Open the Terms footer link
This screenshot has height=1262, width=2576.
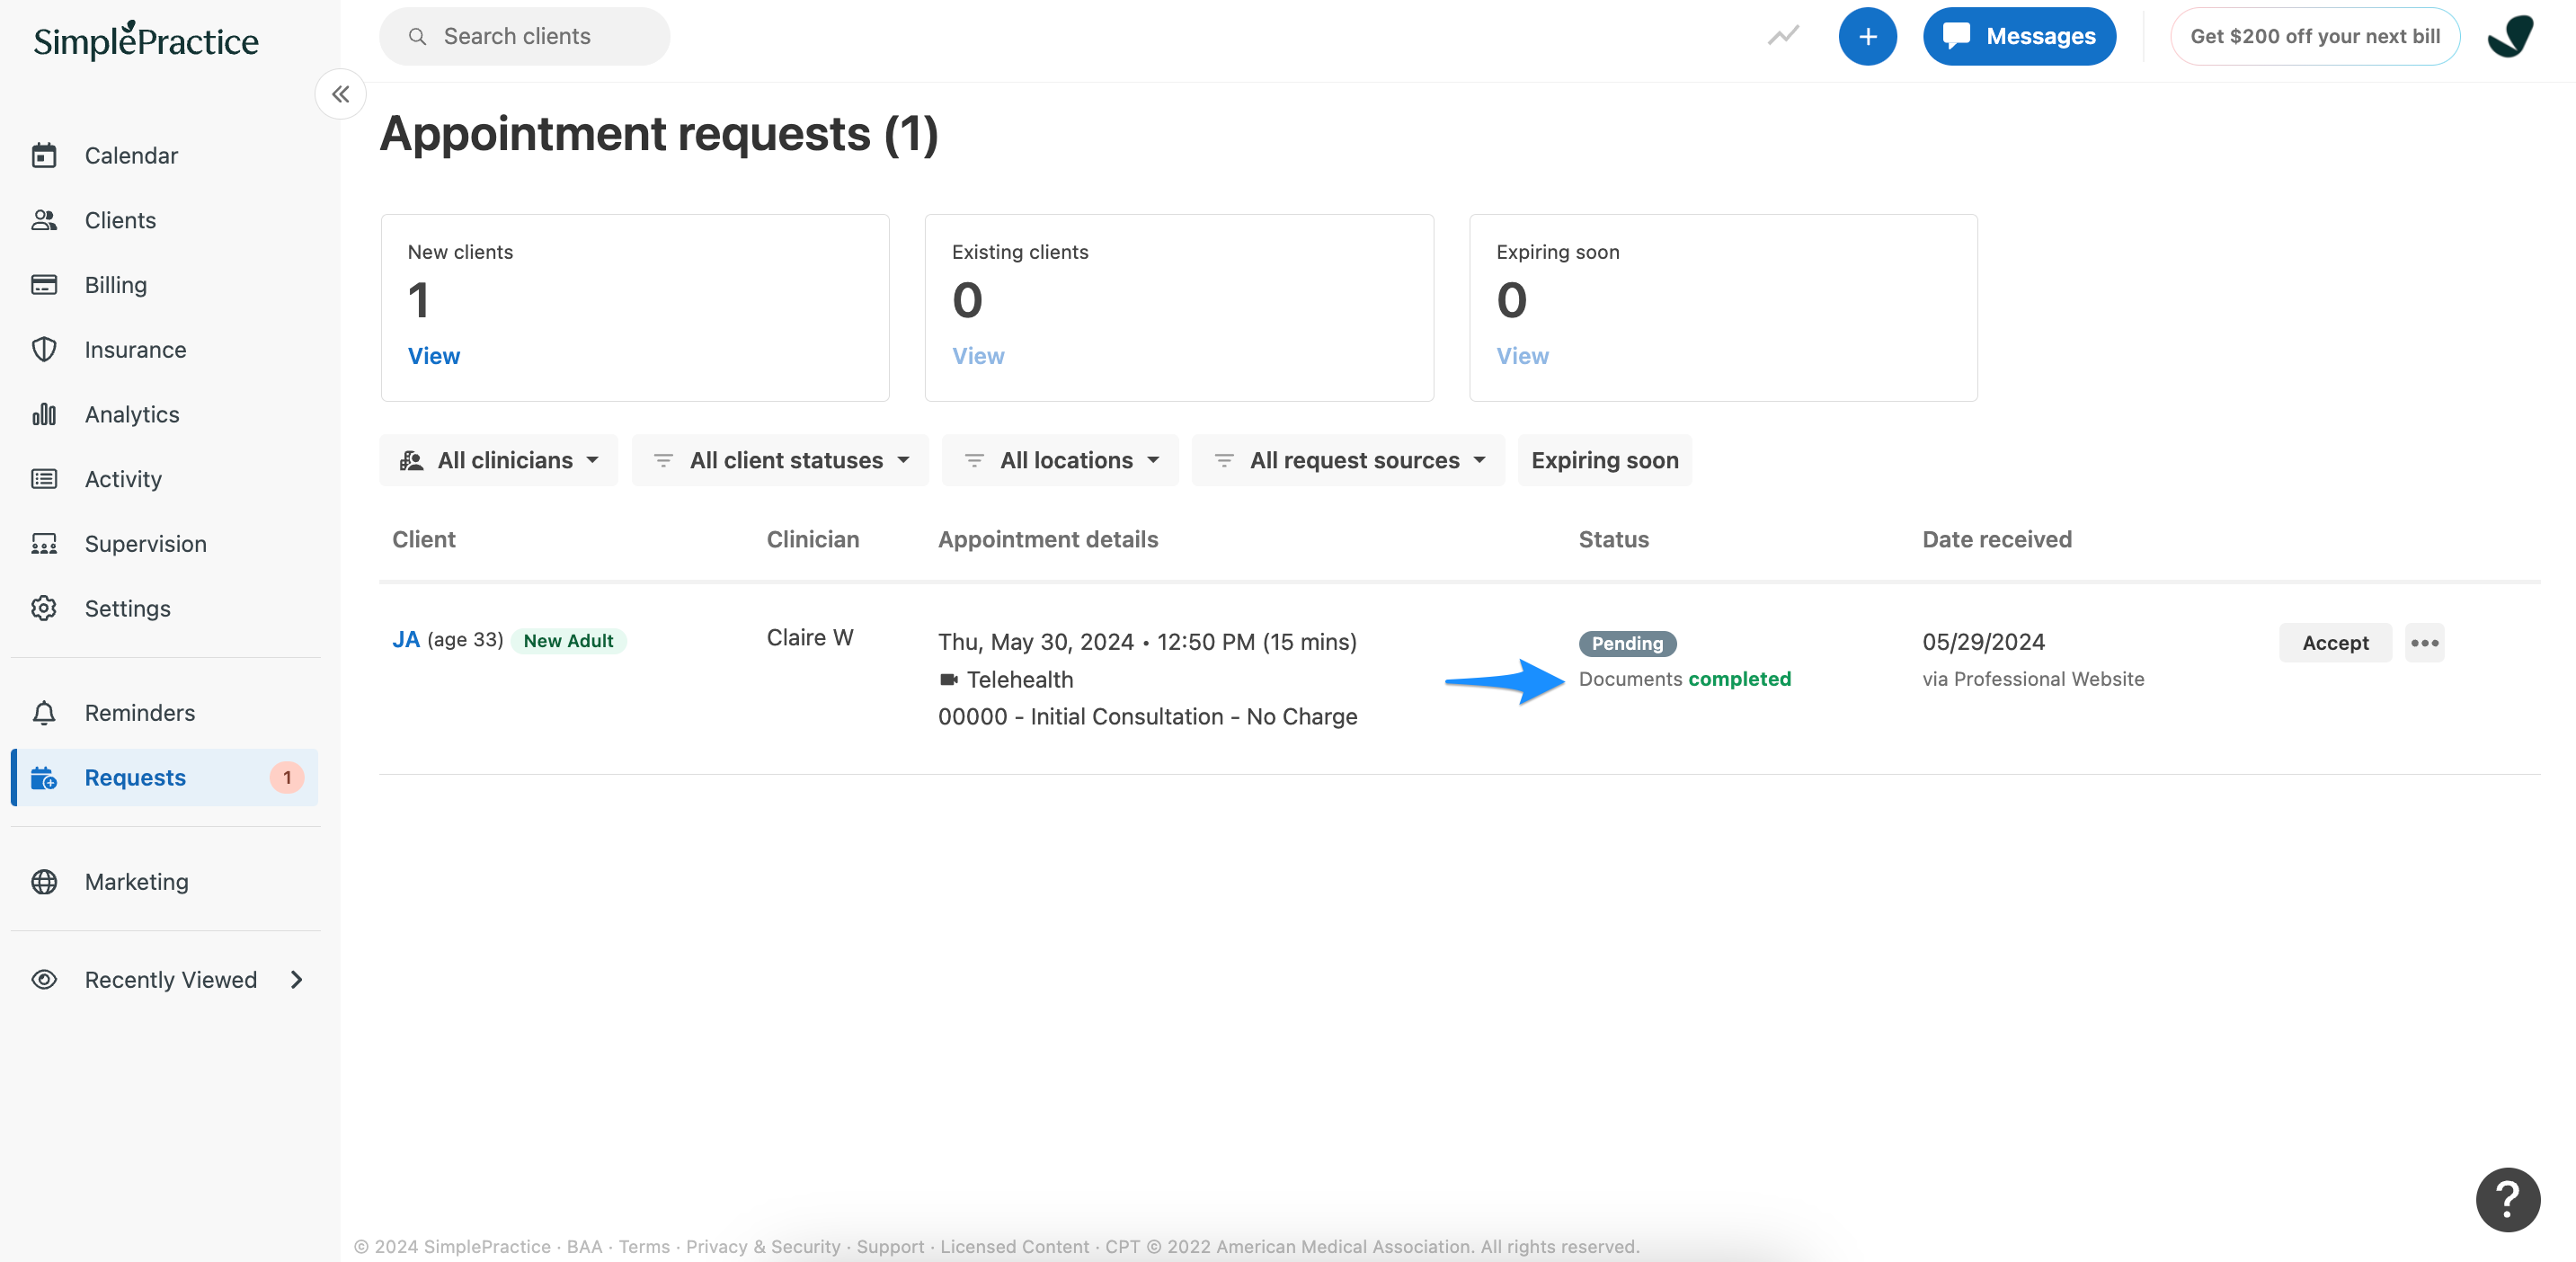(644, 1246)
